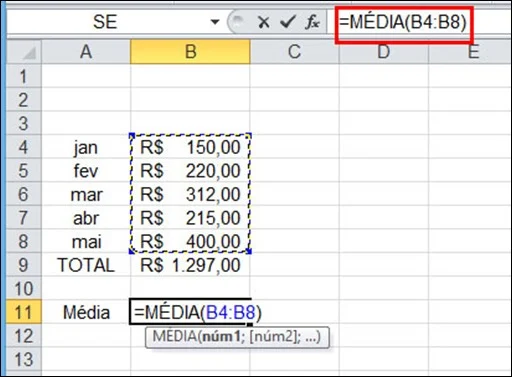Viewport: 512px width, 377px height.
Task: Select row 8 header
Action: click(23, 241)
